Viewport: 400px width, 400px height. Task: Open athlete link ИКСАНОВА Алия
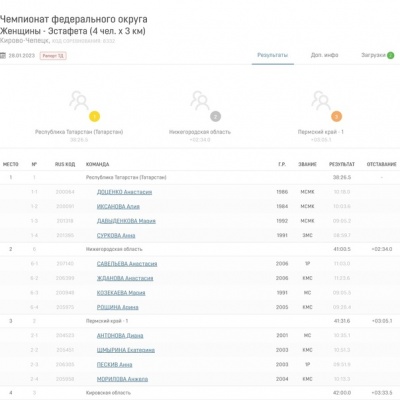(118, 207)
